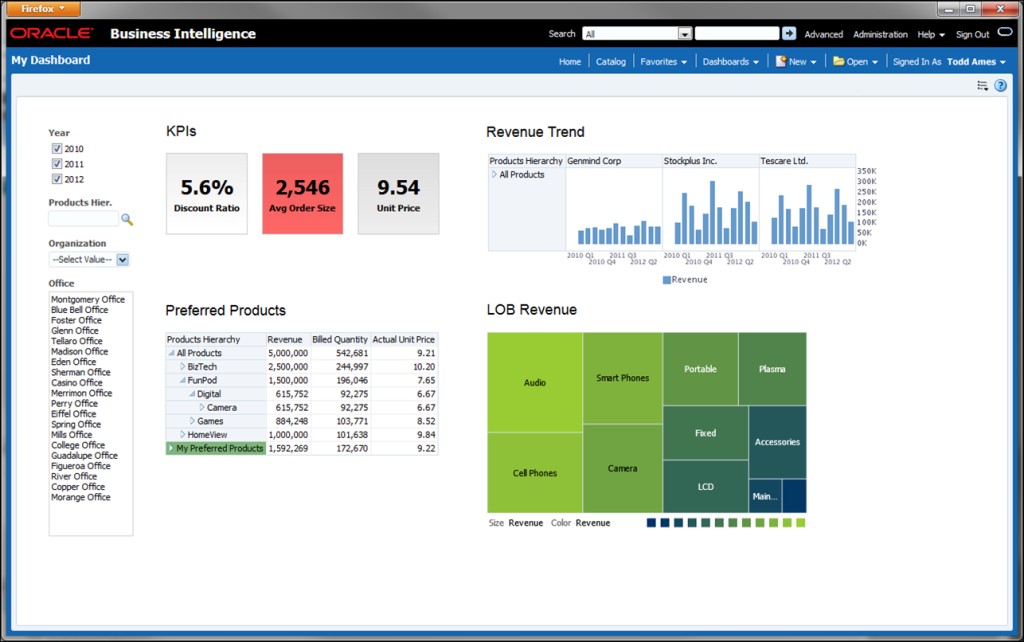Click the Oracle logo
The width and height of the screenshot is (1024, 642).
(x=52, y=33)
